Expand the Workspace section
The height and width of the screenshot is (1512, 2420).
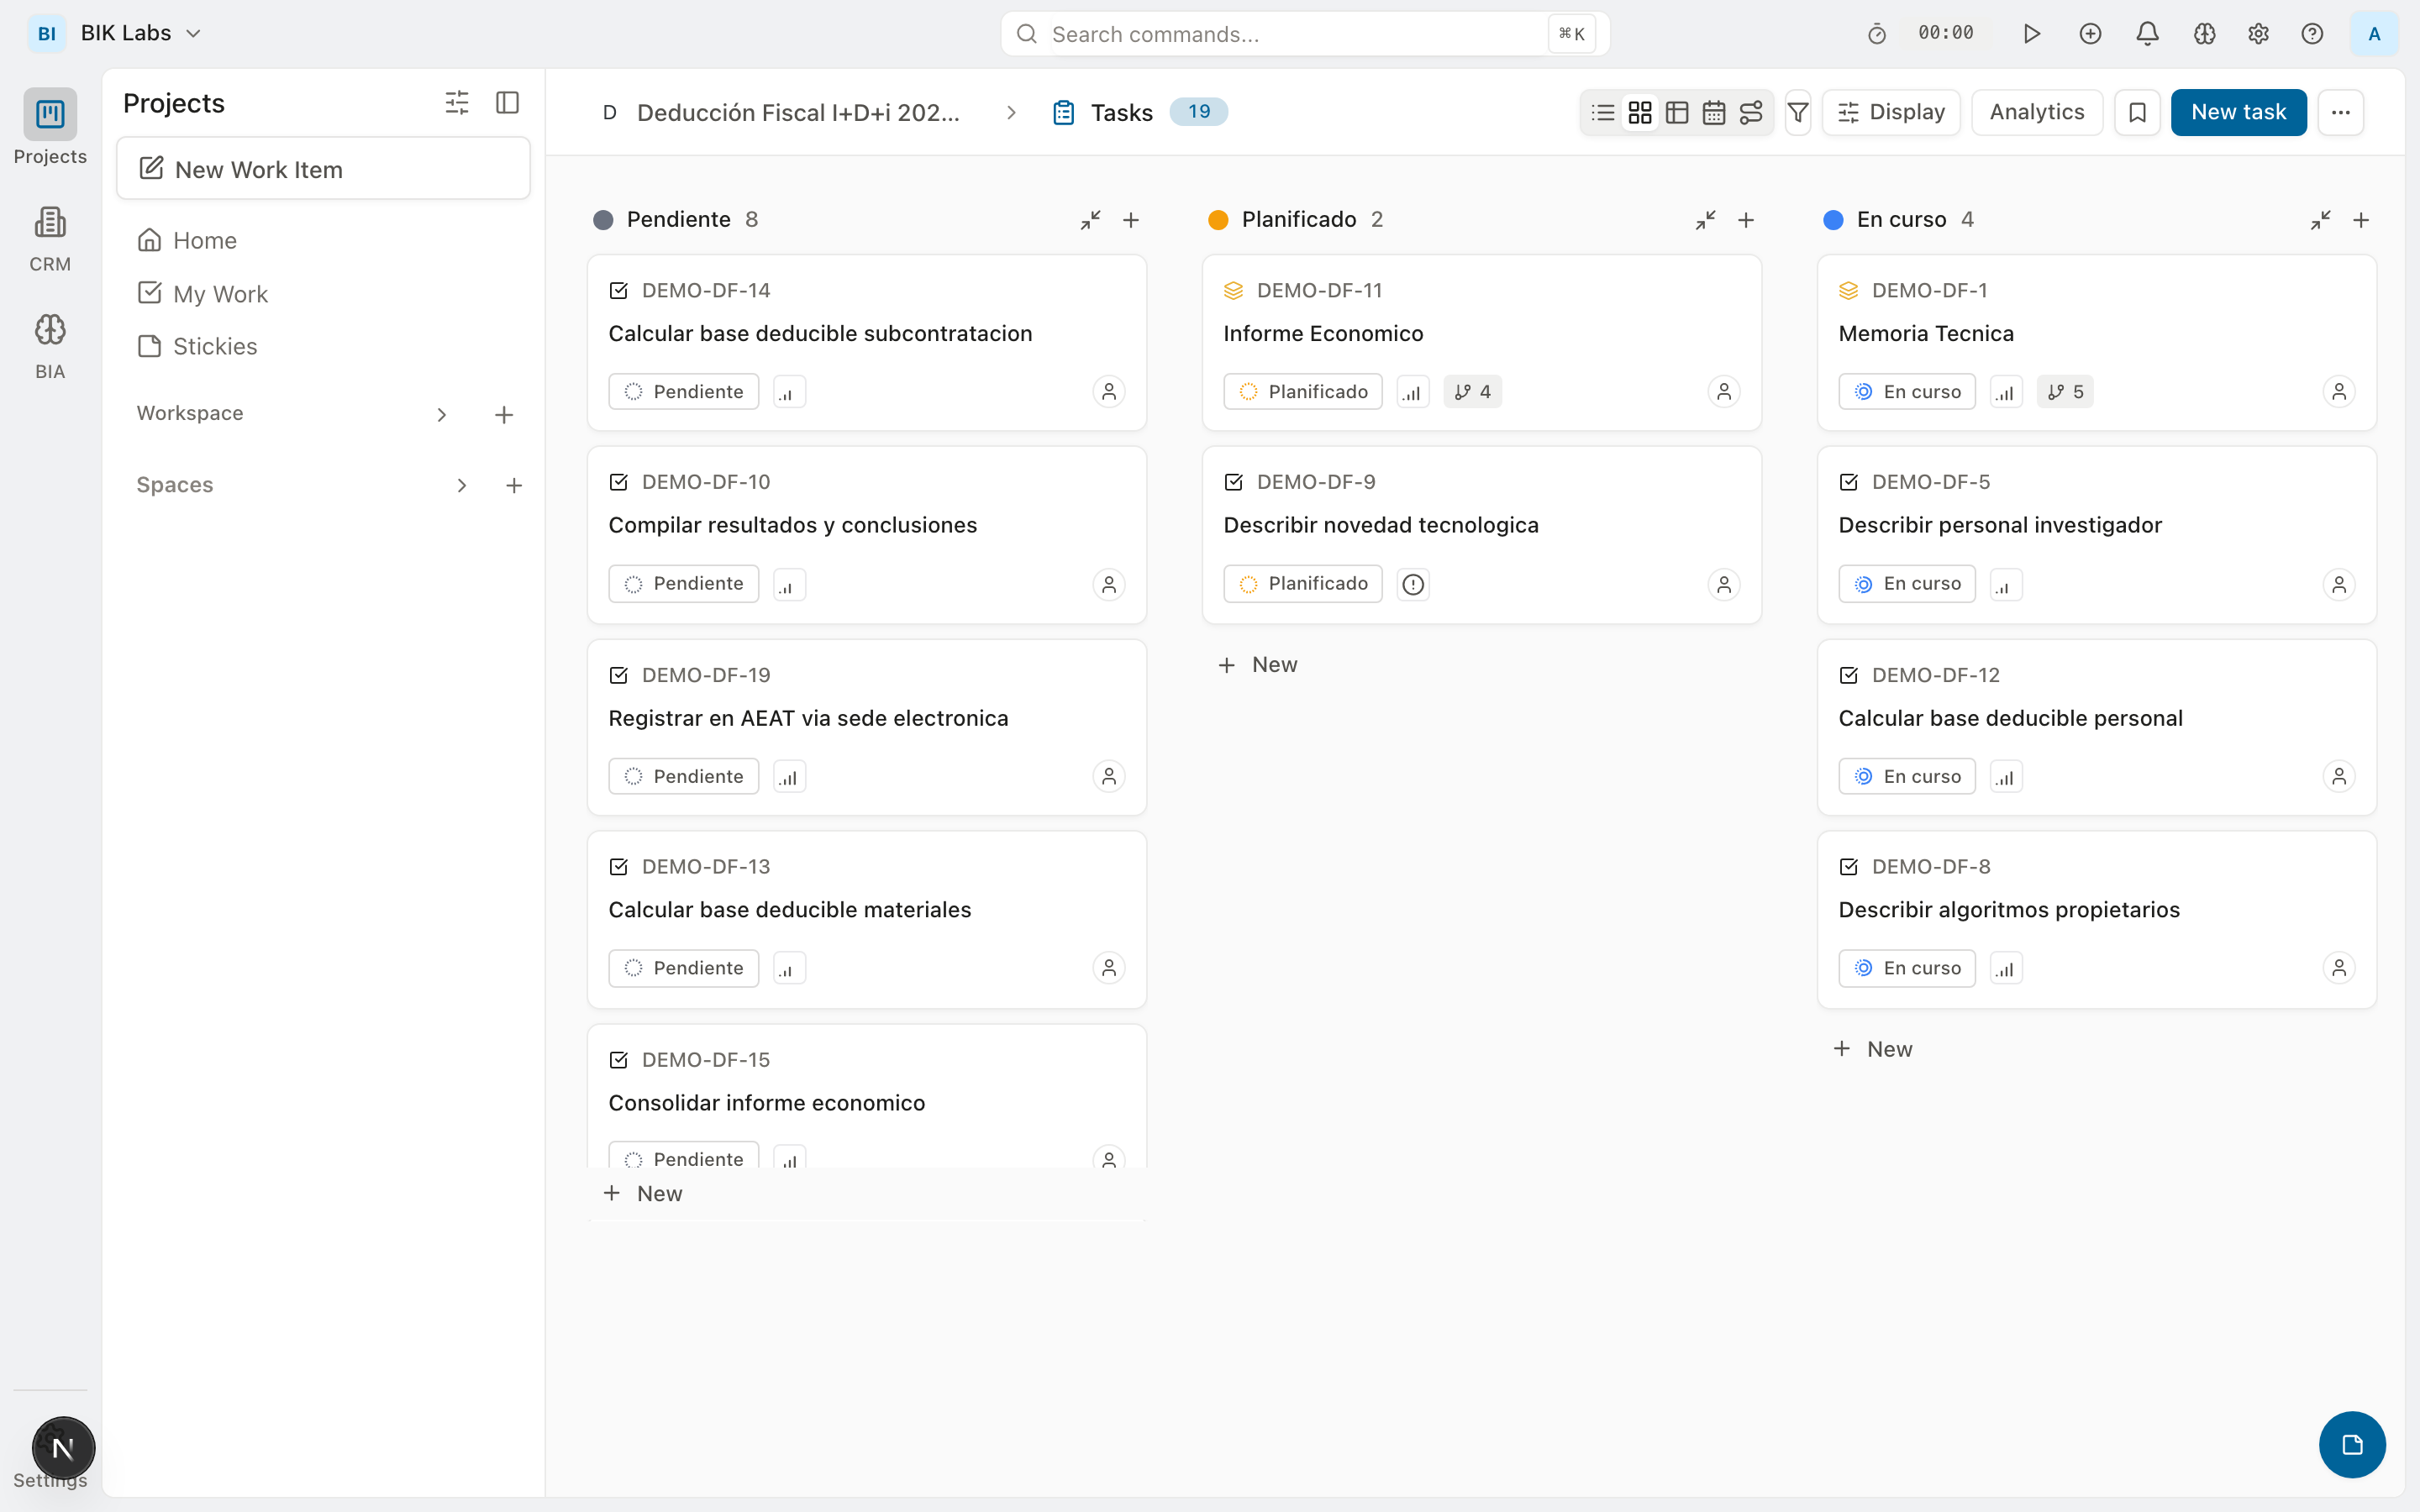(441, 414)
